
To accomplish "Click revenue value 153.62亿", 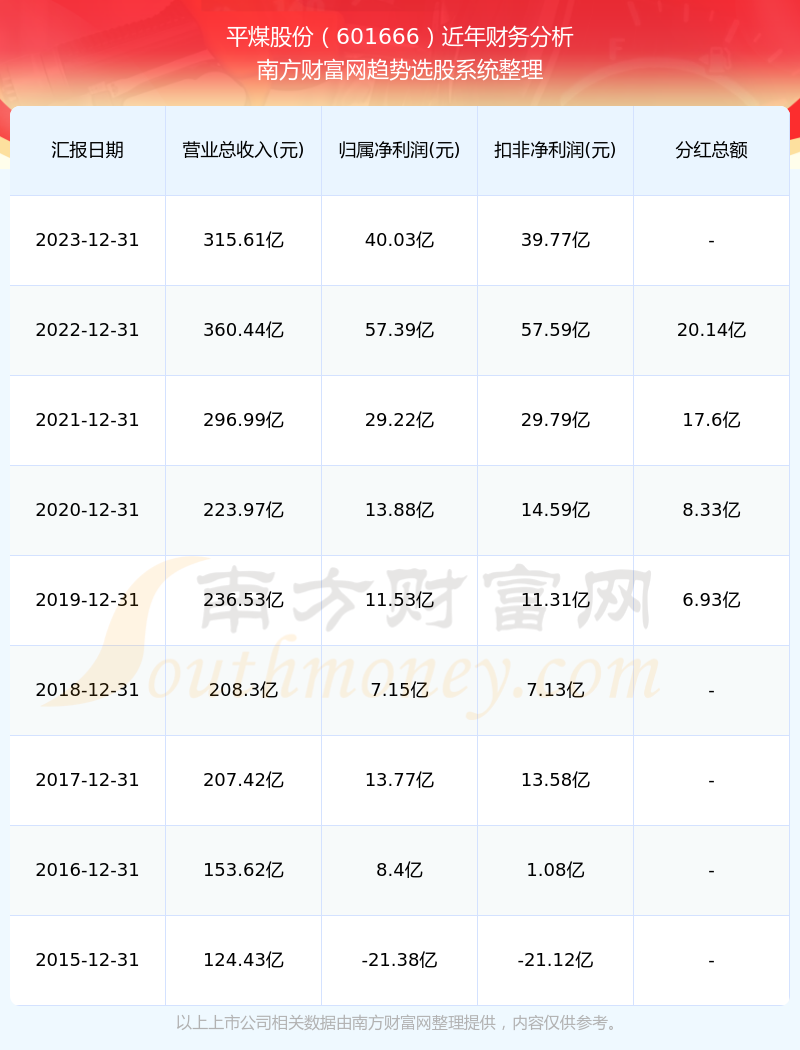I will point(244,870).
